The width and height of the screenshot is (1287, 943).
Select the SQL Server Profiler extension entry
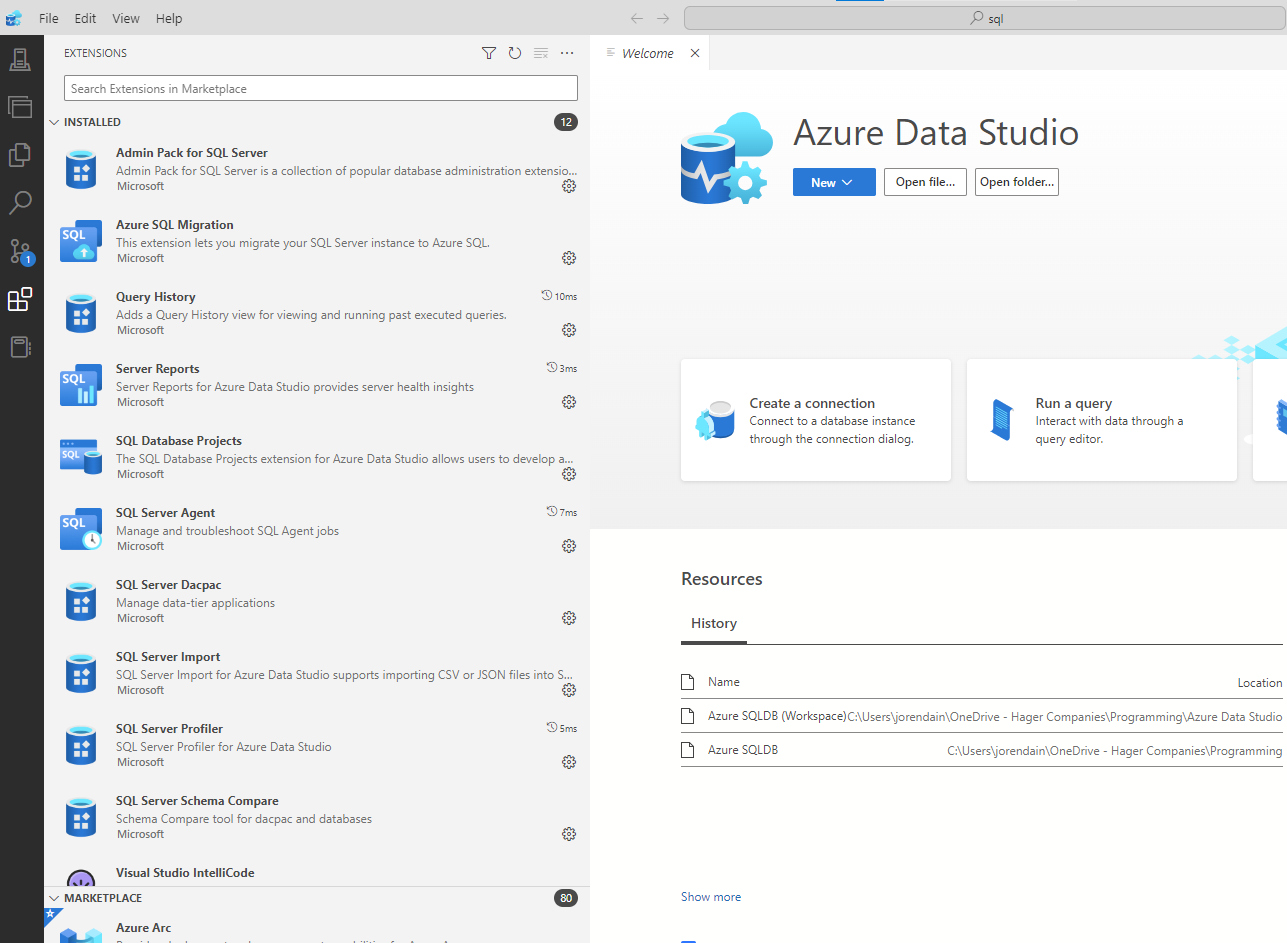pos(317,745)
